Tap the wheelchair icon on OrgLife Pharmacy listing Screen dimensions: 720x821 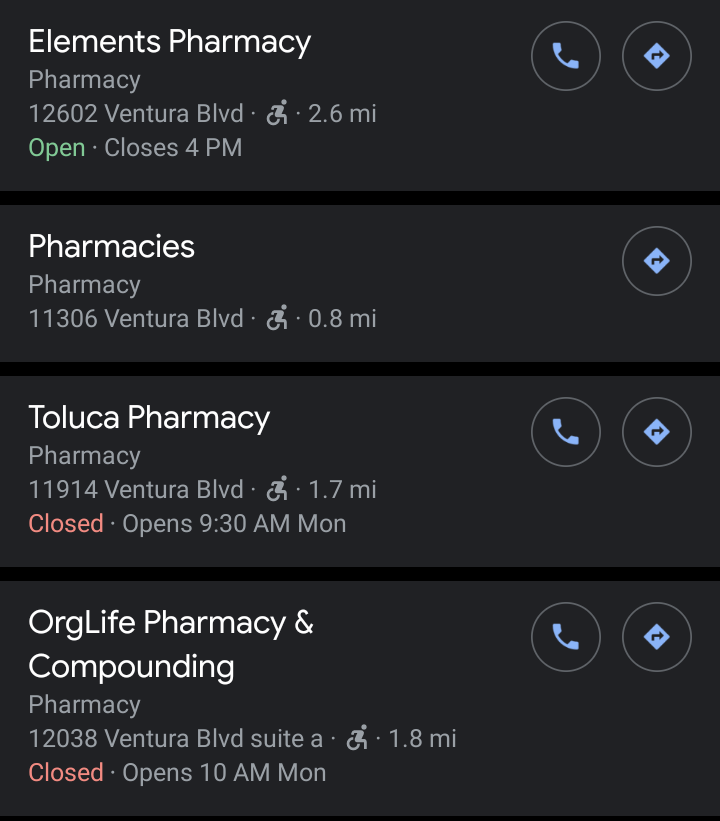pos(357,738)
